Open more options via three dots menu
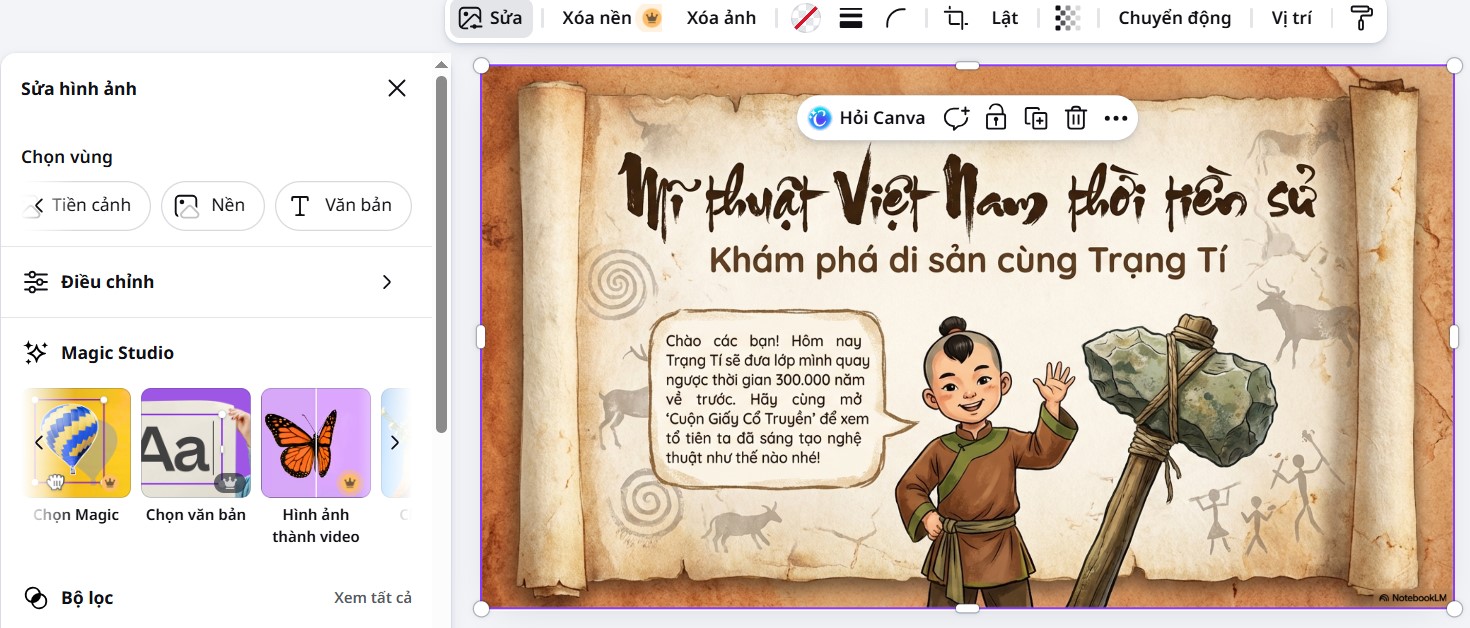Image resolution: width=1470 pixels, height=628 pixels. tap(1115, 117)
